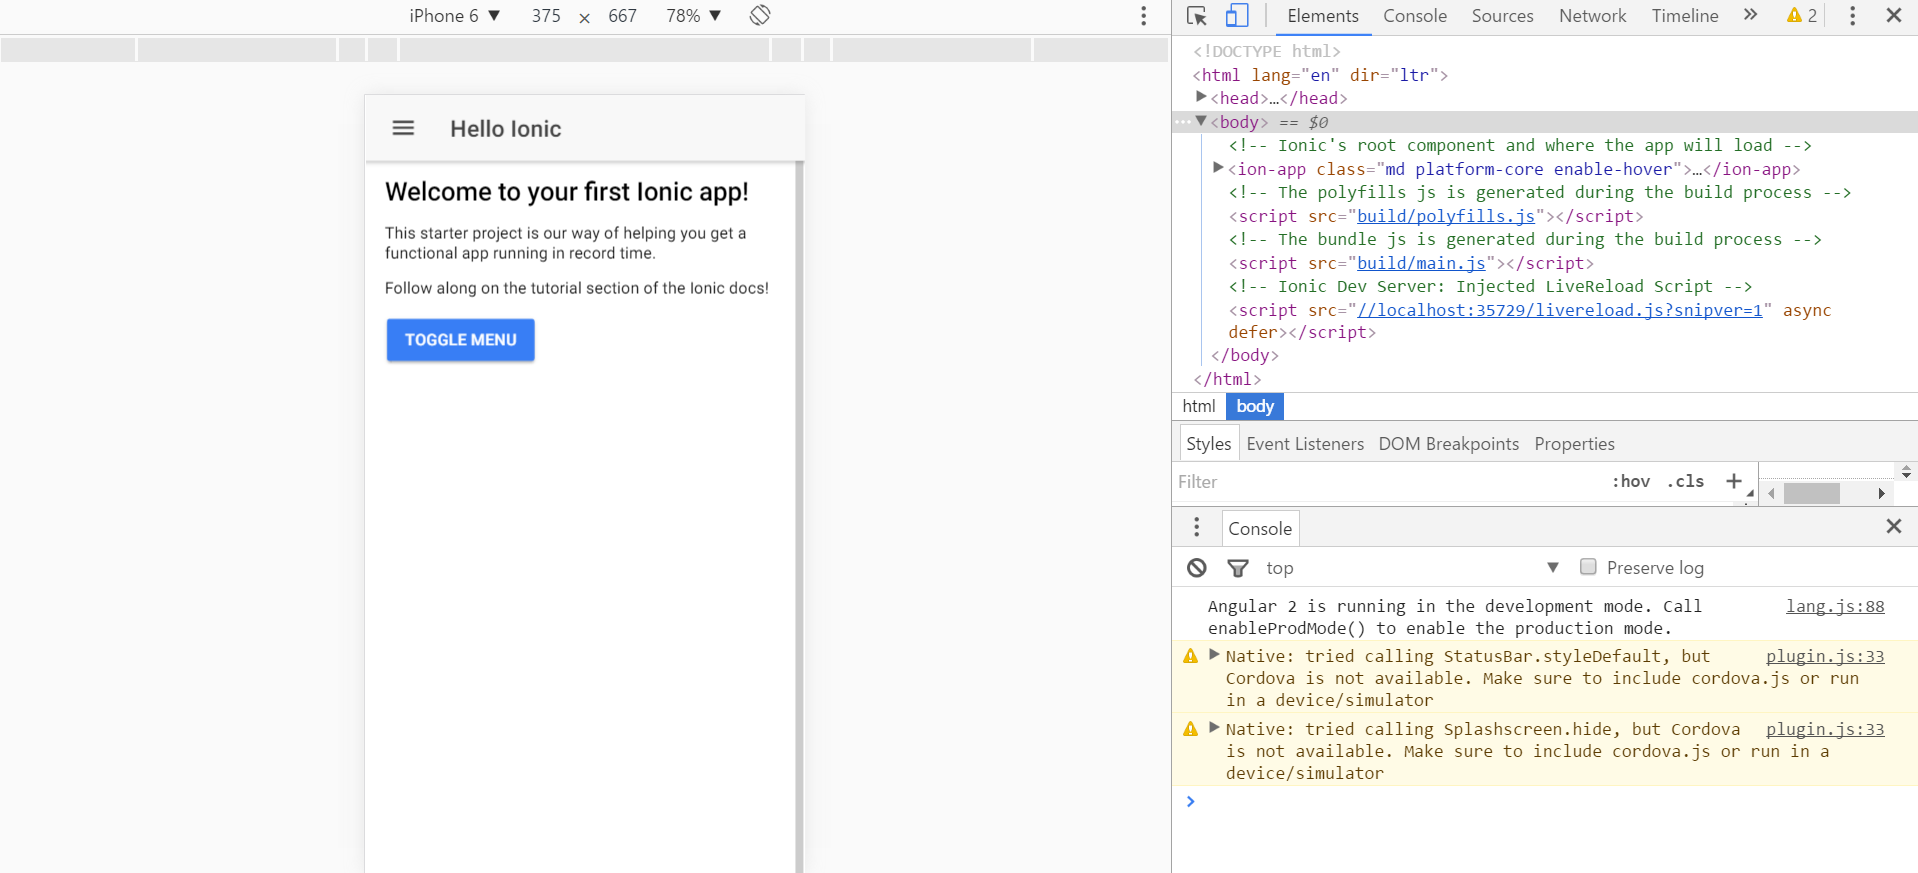
Task: Click the console filter funnel icon
Action: tap(1238, 568)
